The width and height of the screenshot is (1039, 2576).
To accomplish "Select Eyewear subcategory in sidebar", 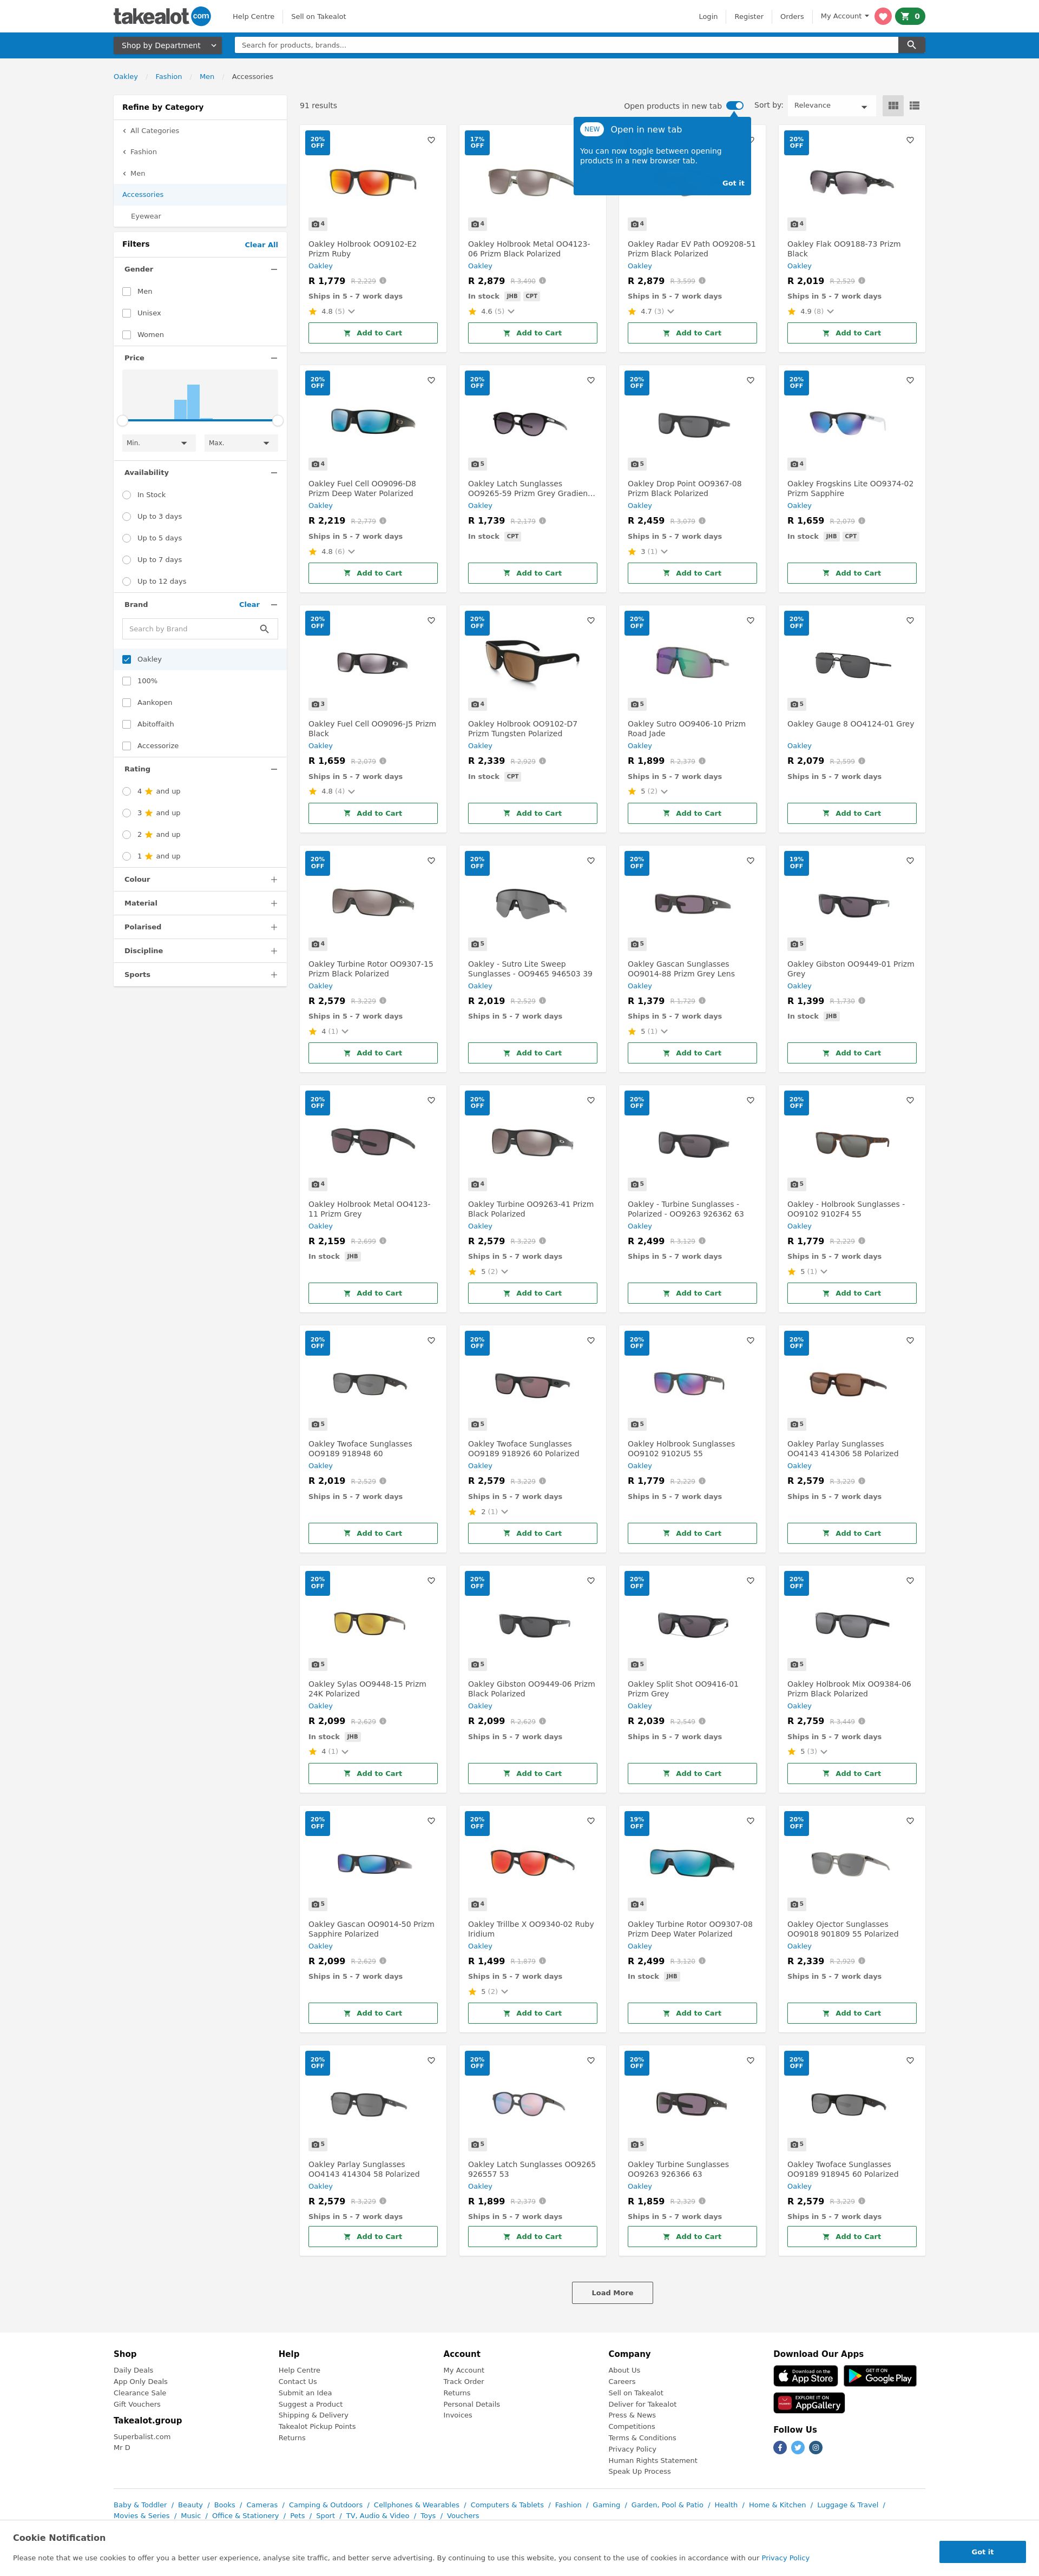I will point(146,216).
